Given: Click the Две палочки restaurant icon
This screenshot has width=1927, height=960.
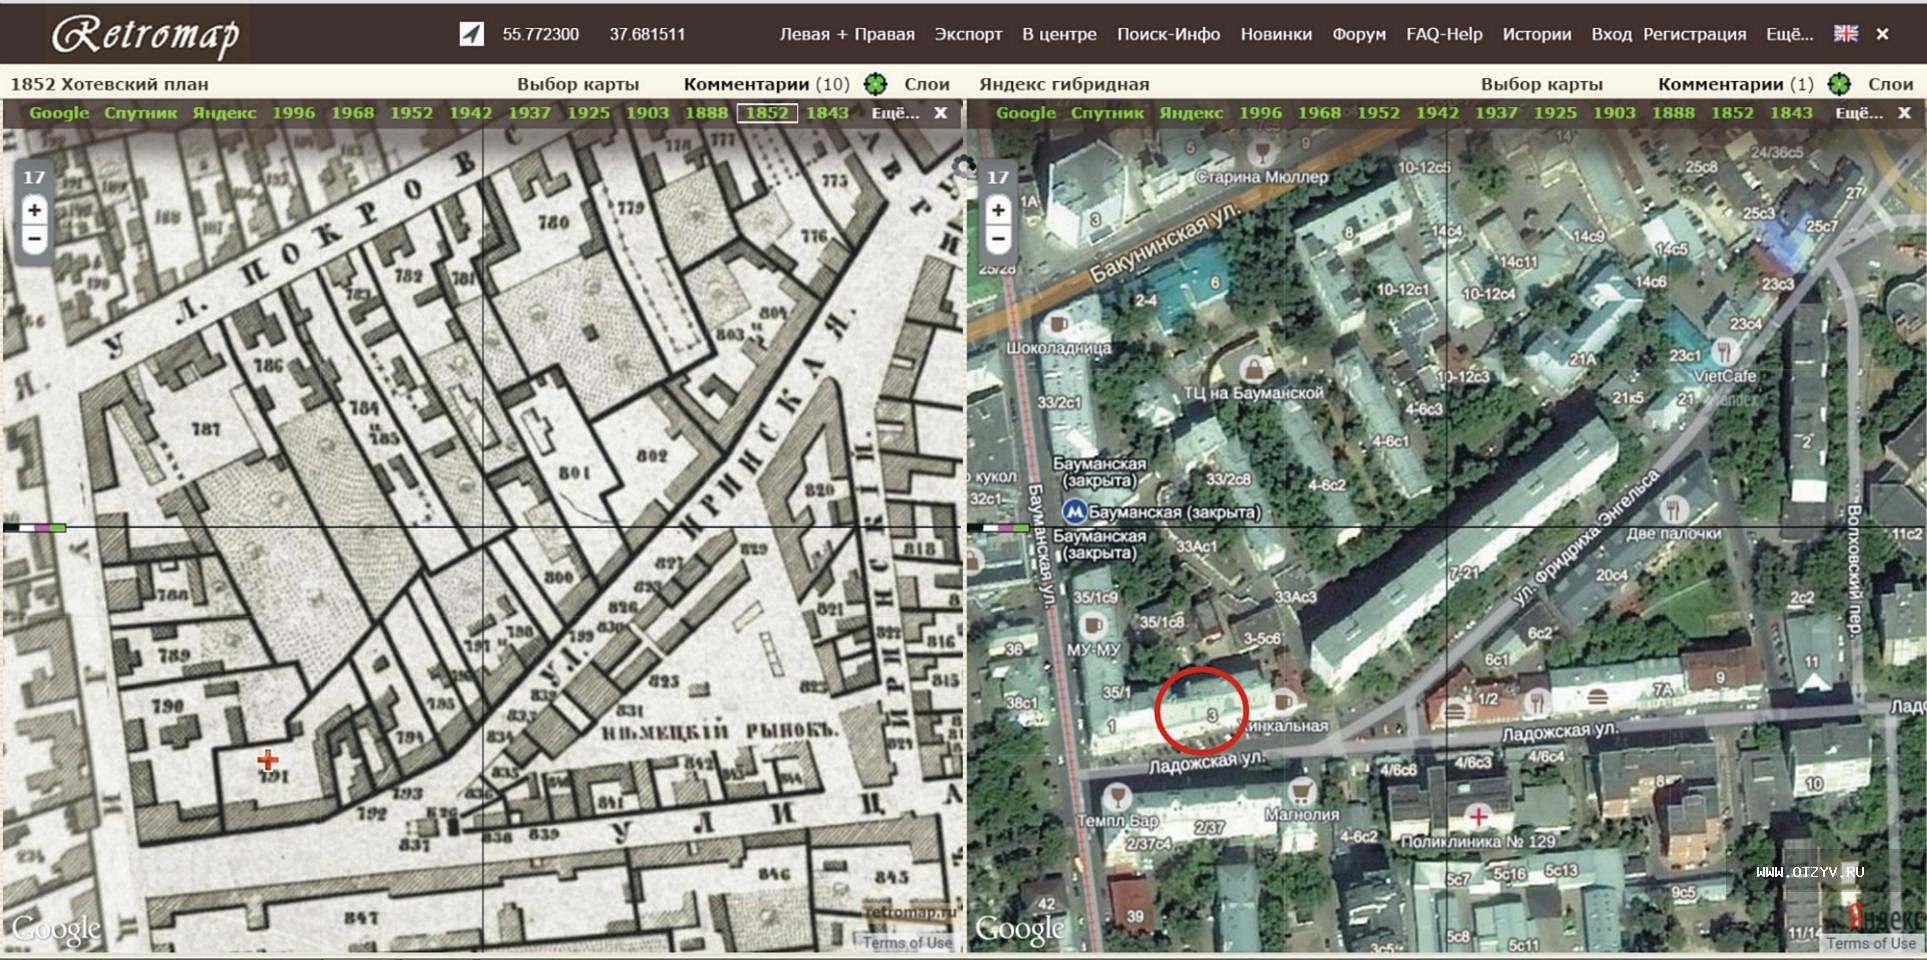Looking at the screenshot, I should pos(1673,510).
